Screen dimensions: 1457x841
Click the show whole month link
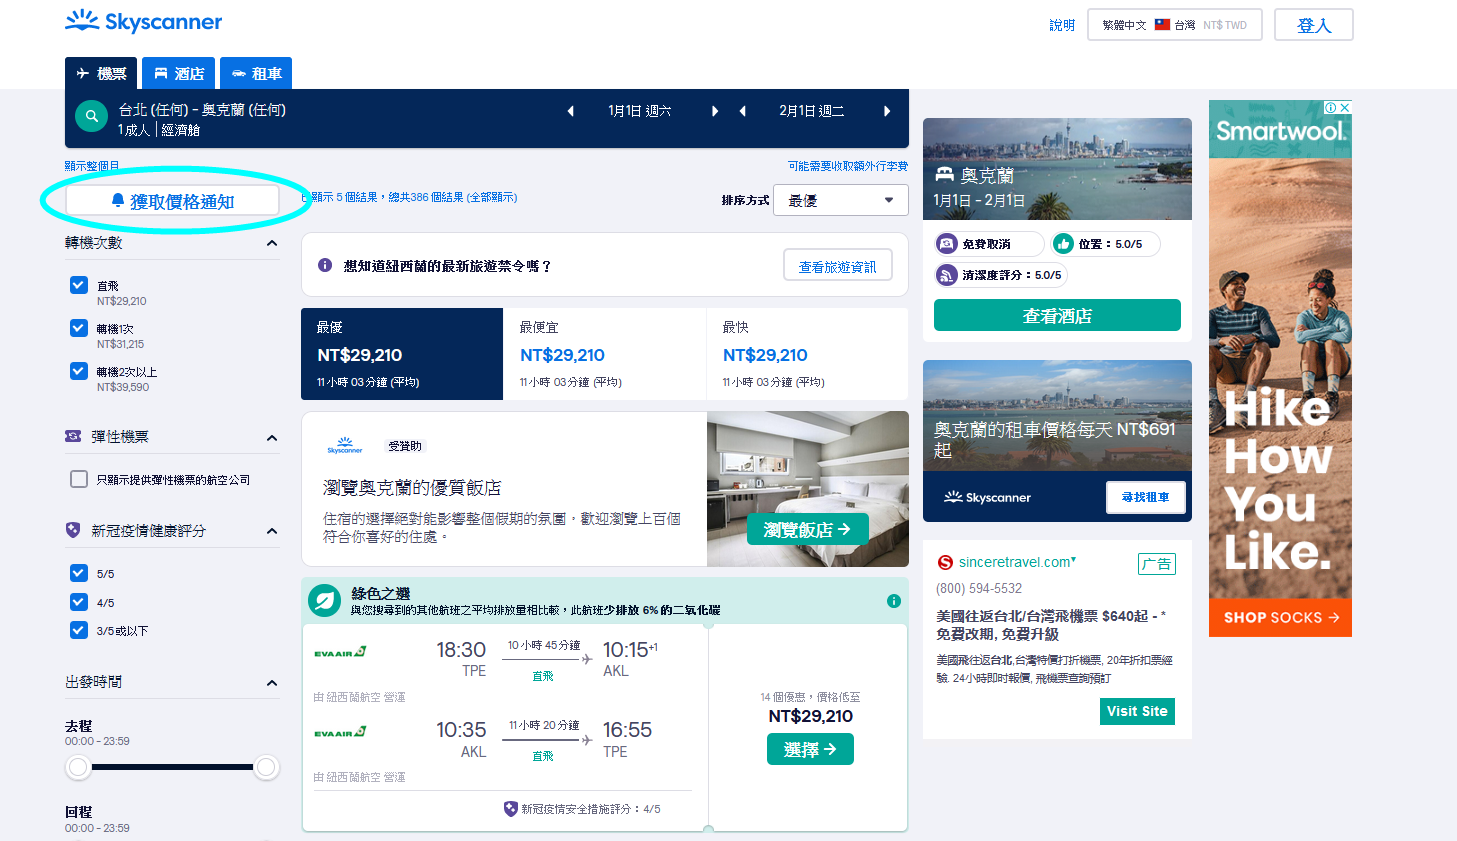point(92,166)
